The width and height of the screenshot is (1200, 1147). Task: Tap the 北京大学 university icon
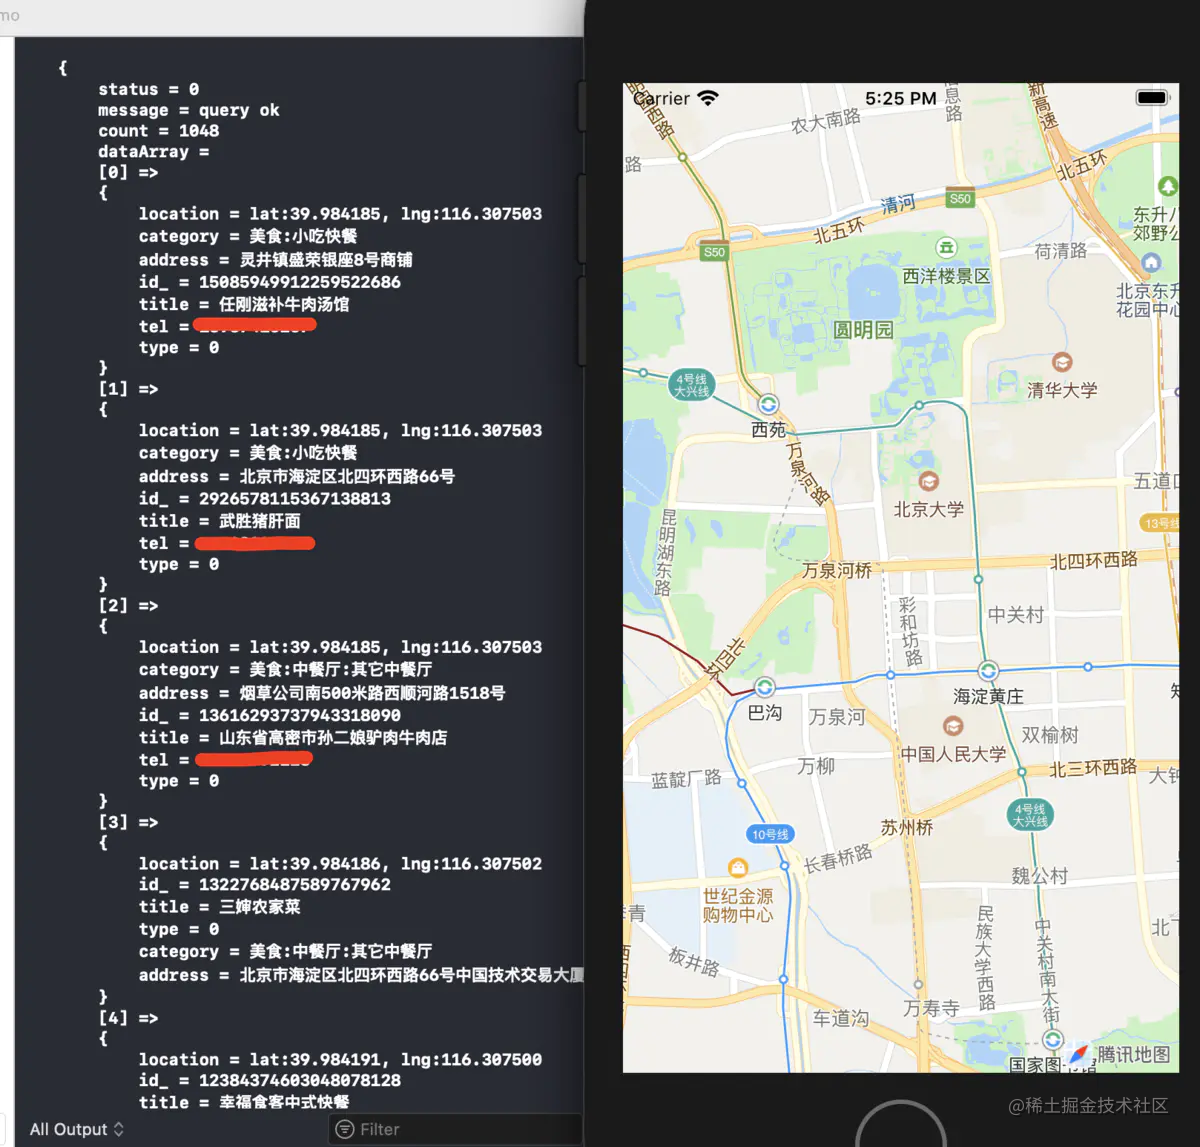928,481
